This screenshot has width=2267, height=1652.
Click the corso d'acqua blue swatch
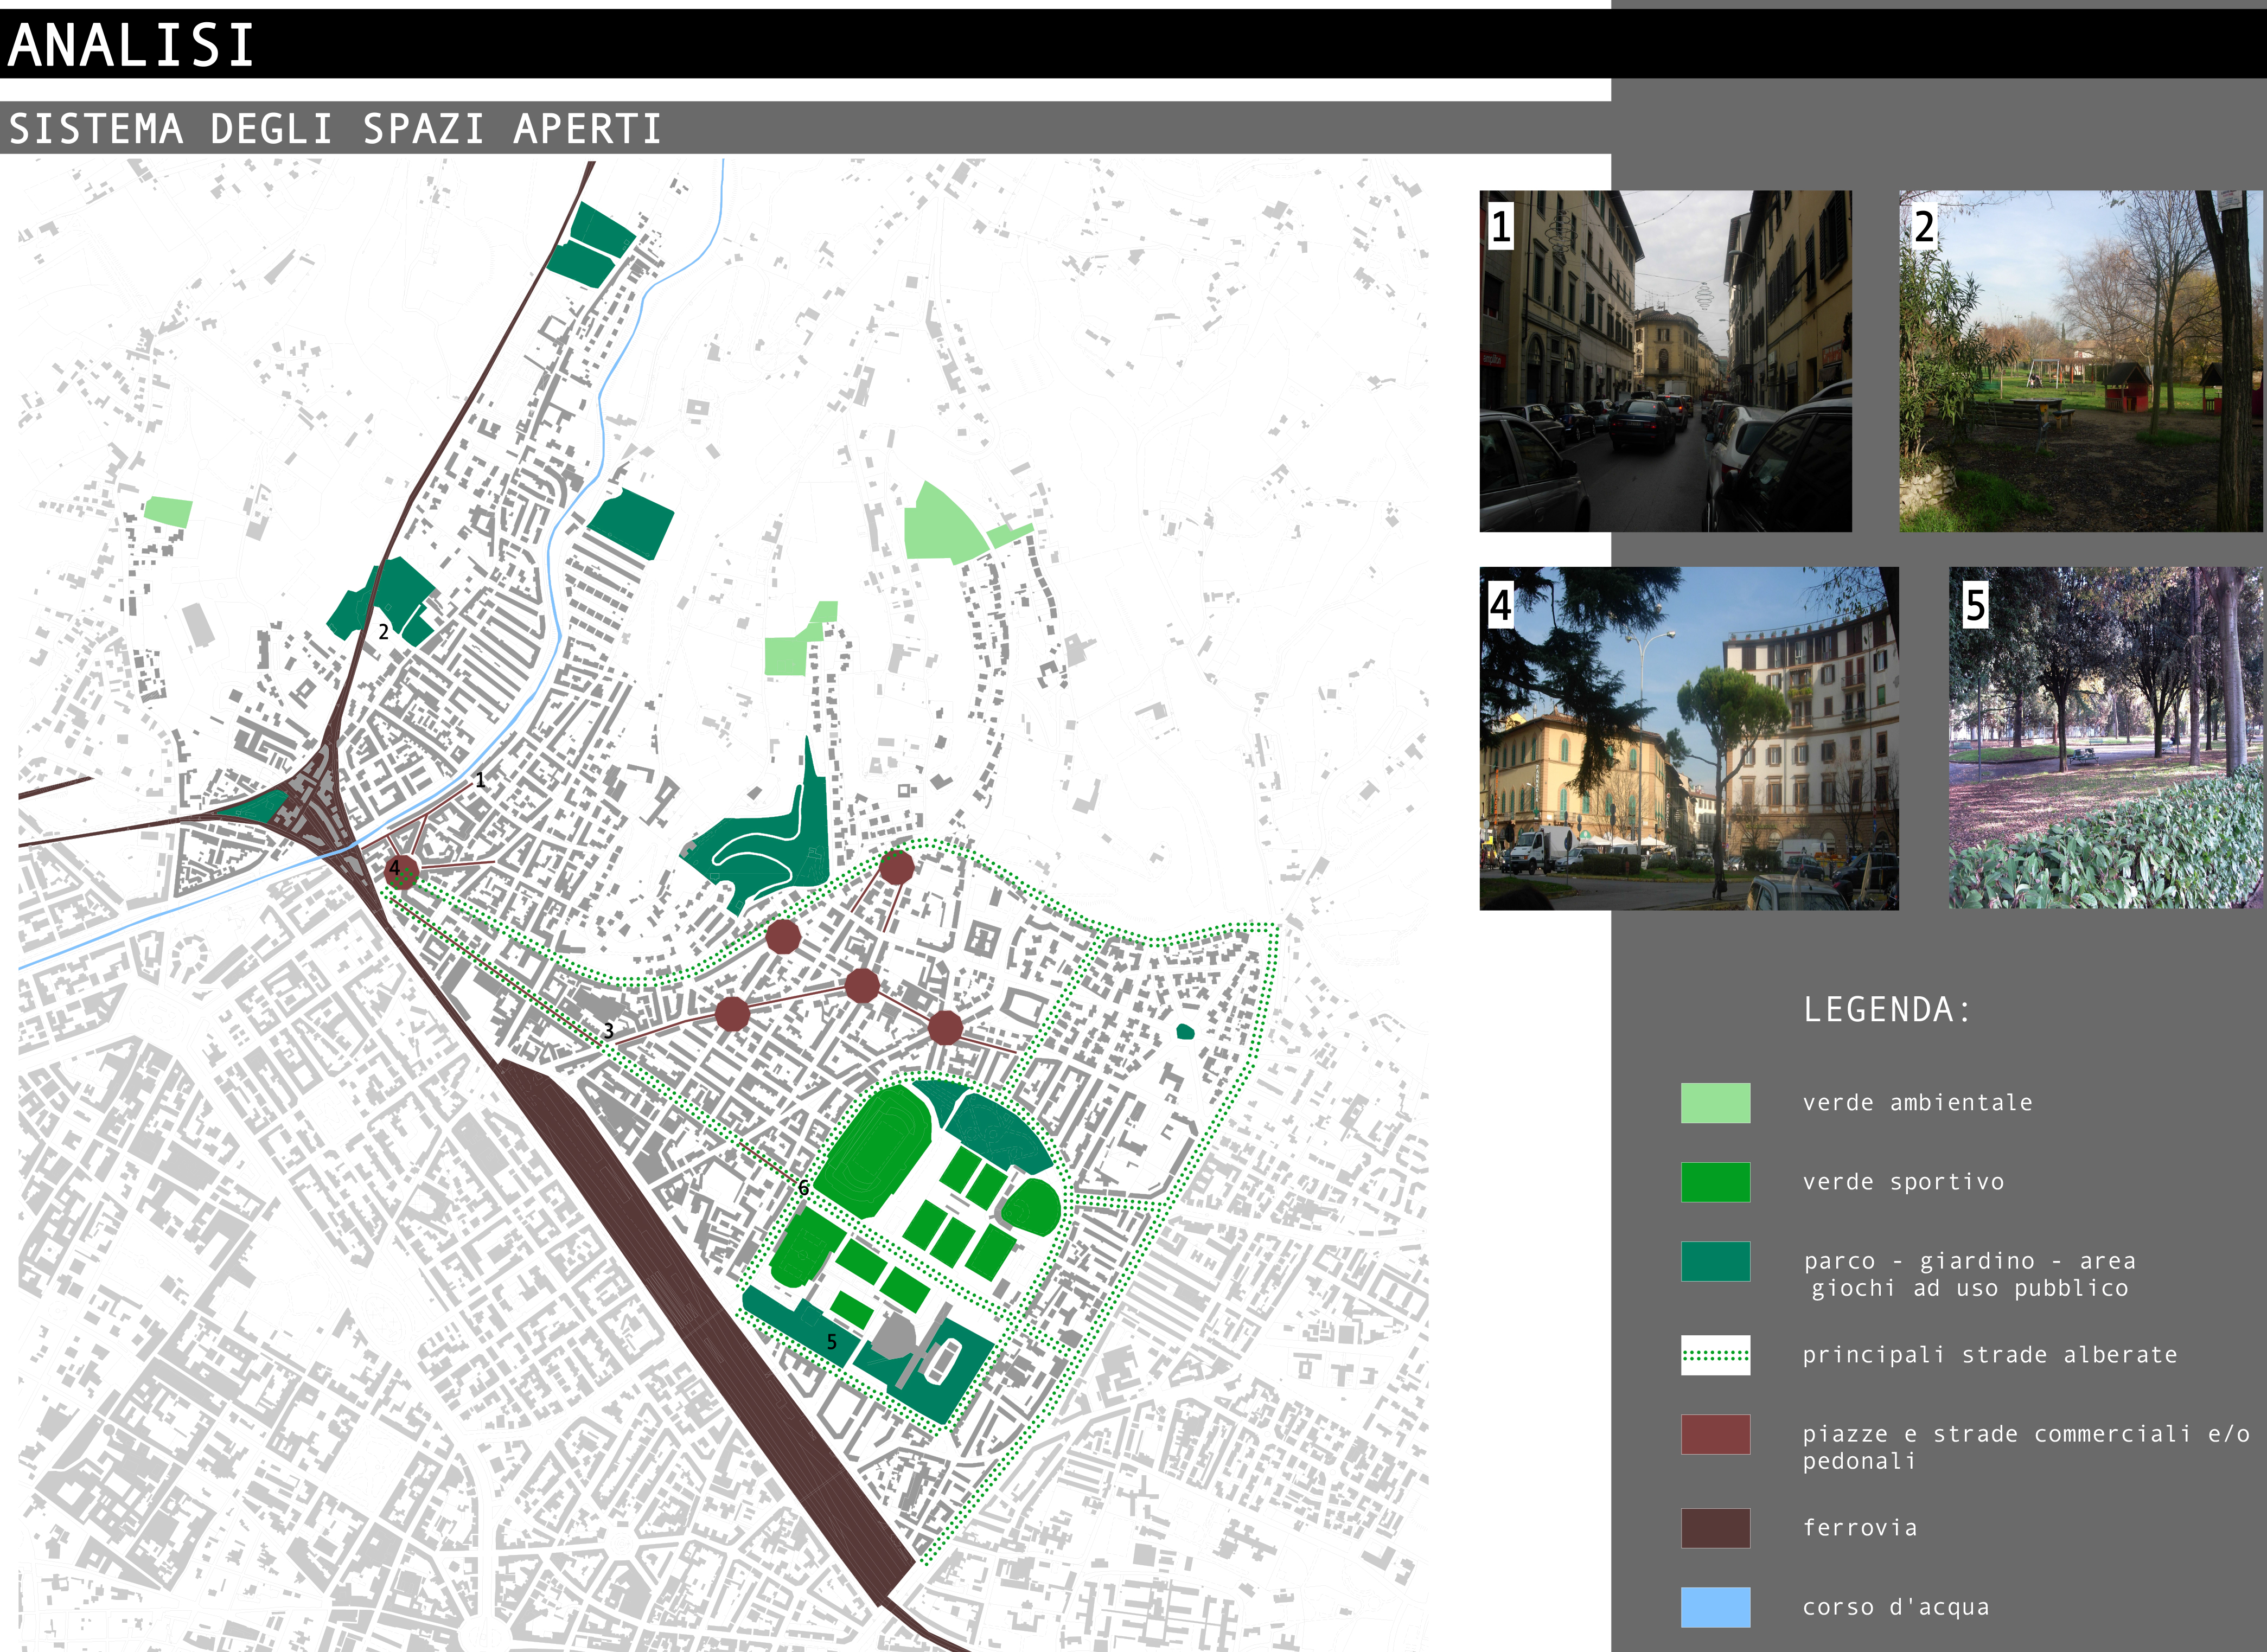pos(1715,1607)
